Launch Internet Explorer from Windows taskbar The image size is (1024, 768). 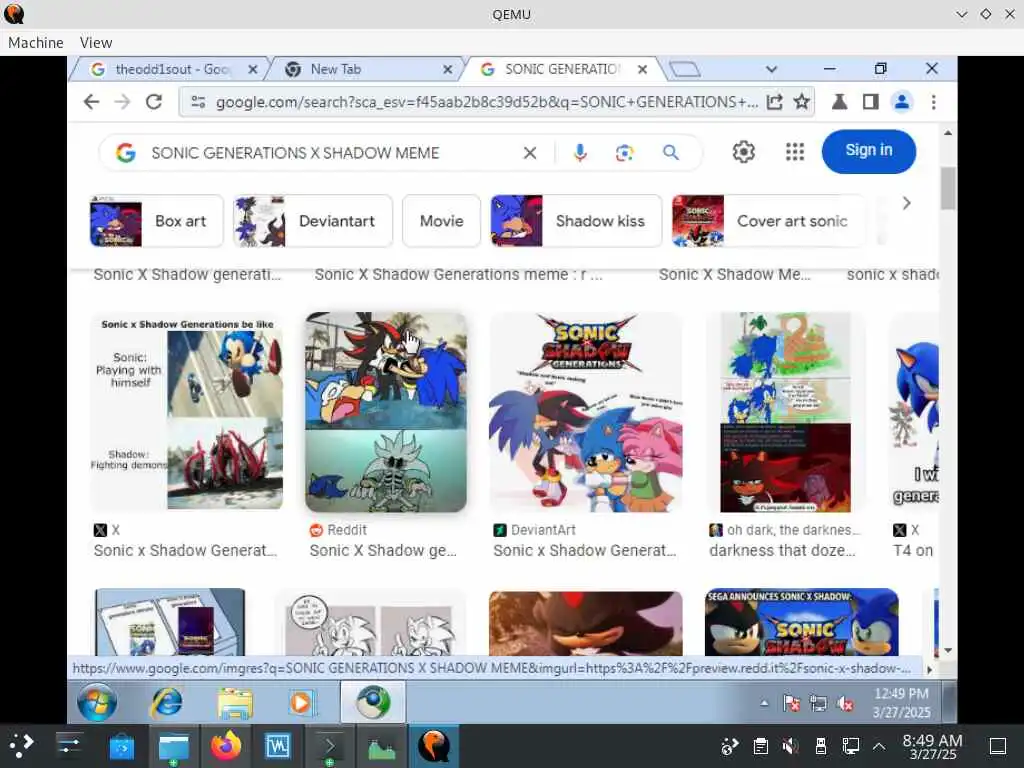point(167,703)
